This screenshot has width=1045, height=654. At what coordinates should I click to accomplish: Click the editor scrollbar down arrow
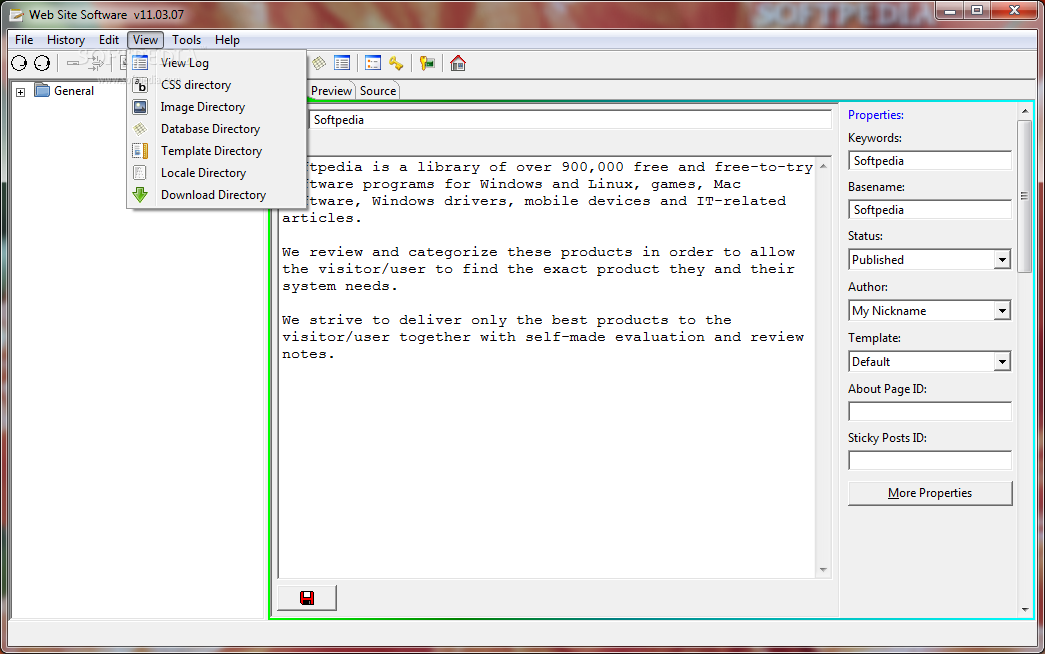point(824,570)
